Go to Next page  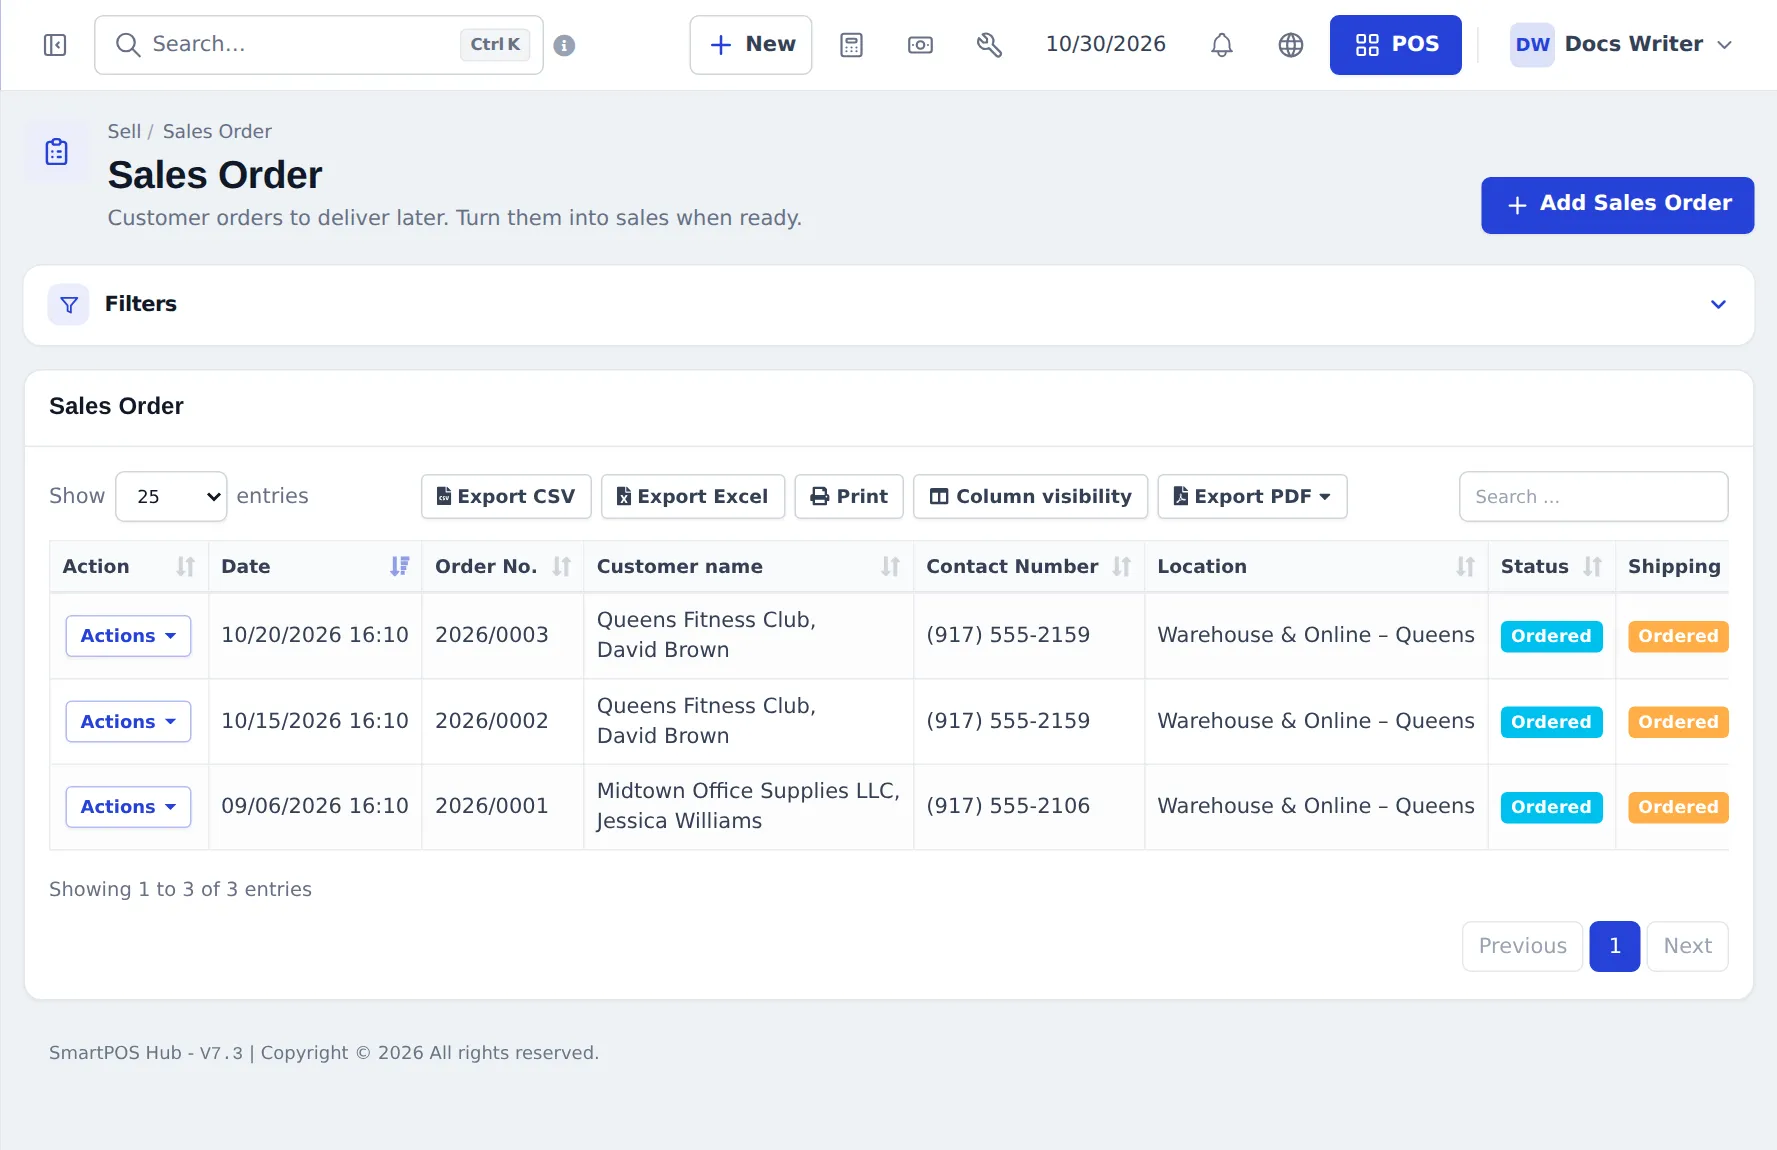pyautogui.click(x=1687, y=946)
